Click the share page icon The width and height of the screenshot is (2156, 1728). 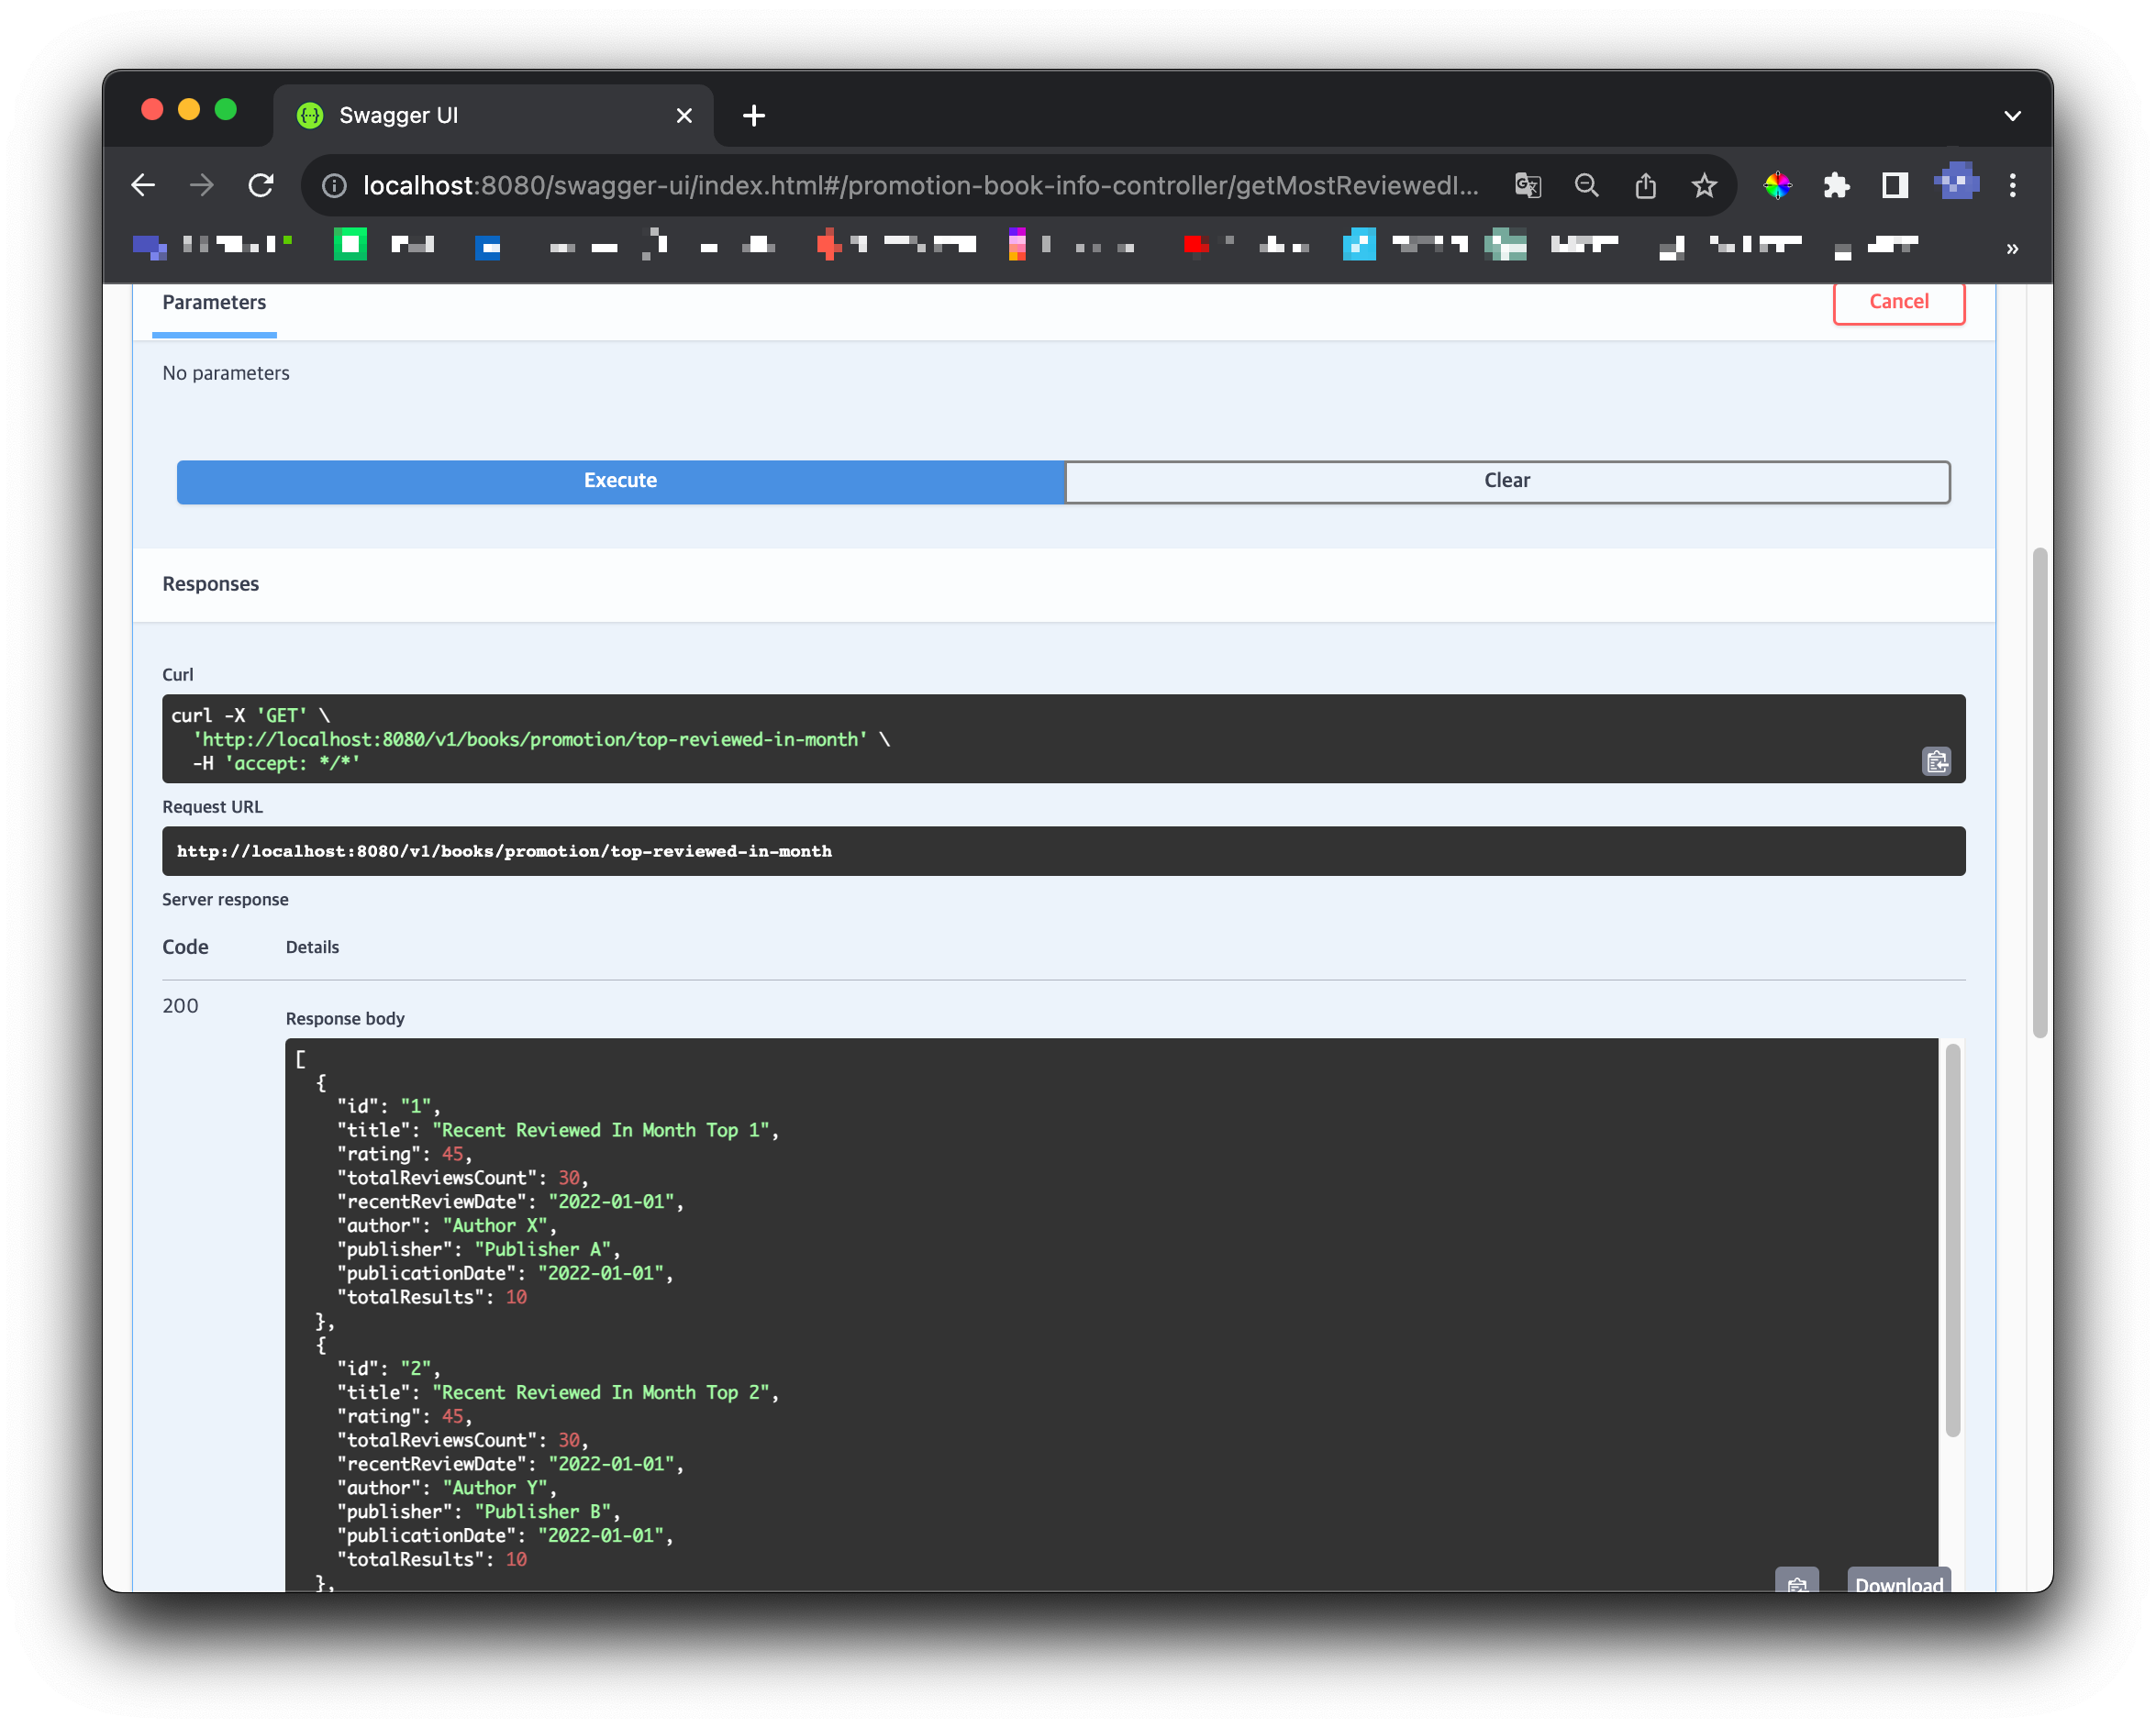1645,185
